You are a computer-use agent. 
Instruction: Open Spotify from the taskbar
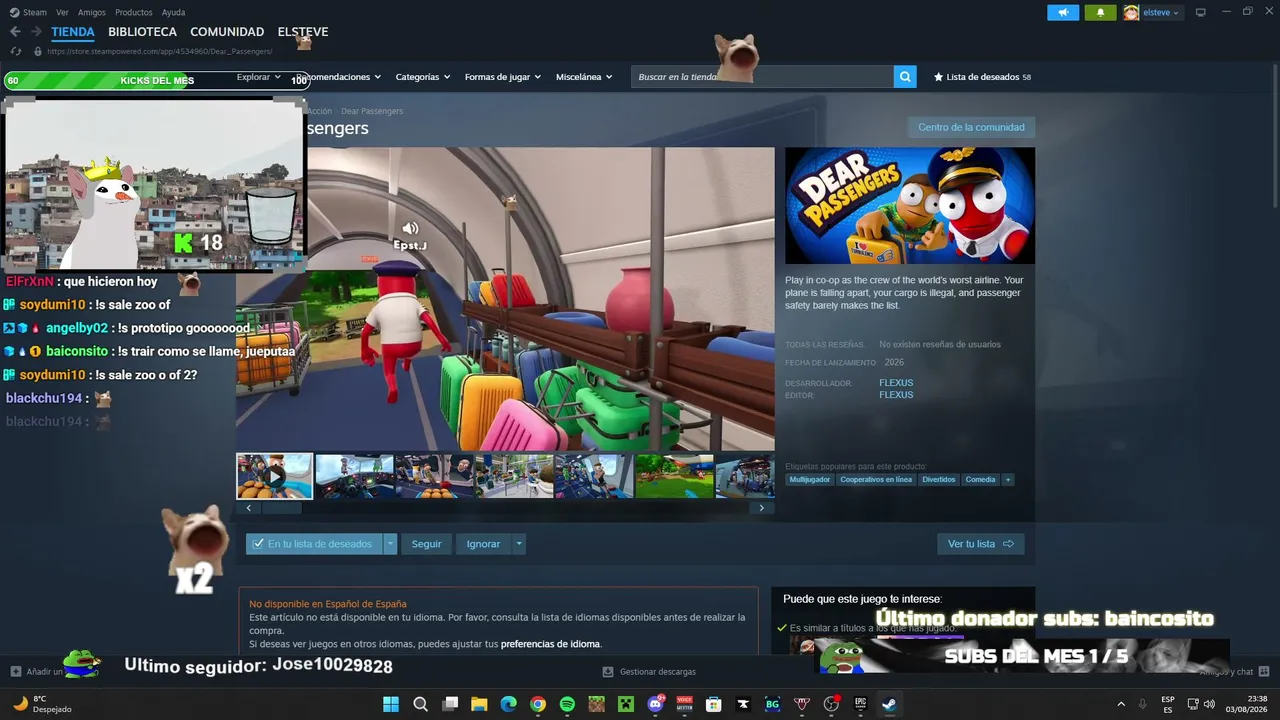click(x=567, y=704)
